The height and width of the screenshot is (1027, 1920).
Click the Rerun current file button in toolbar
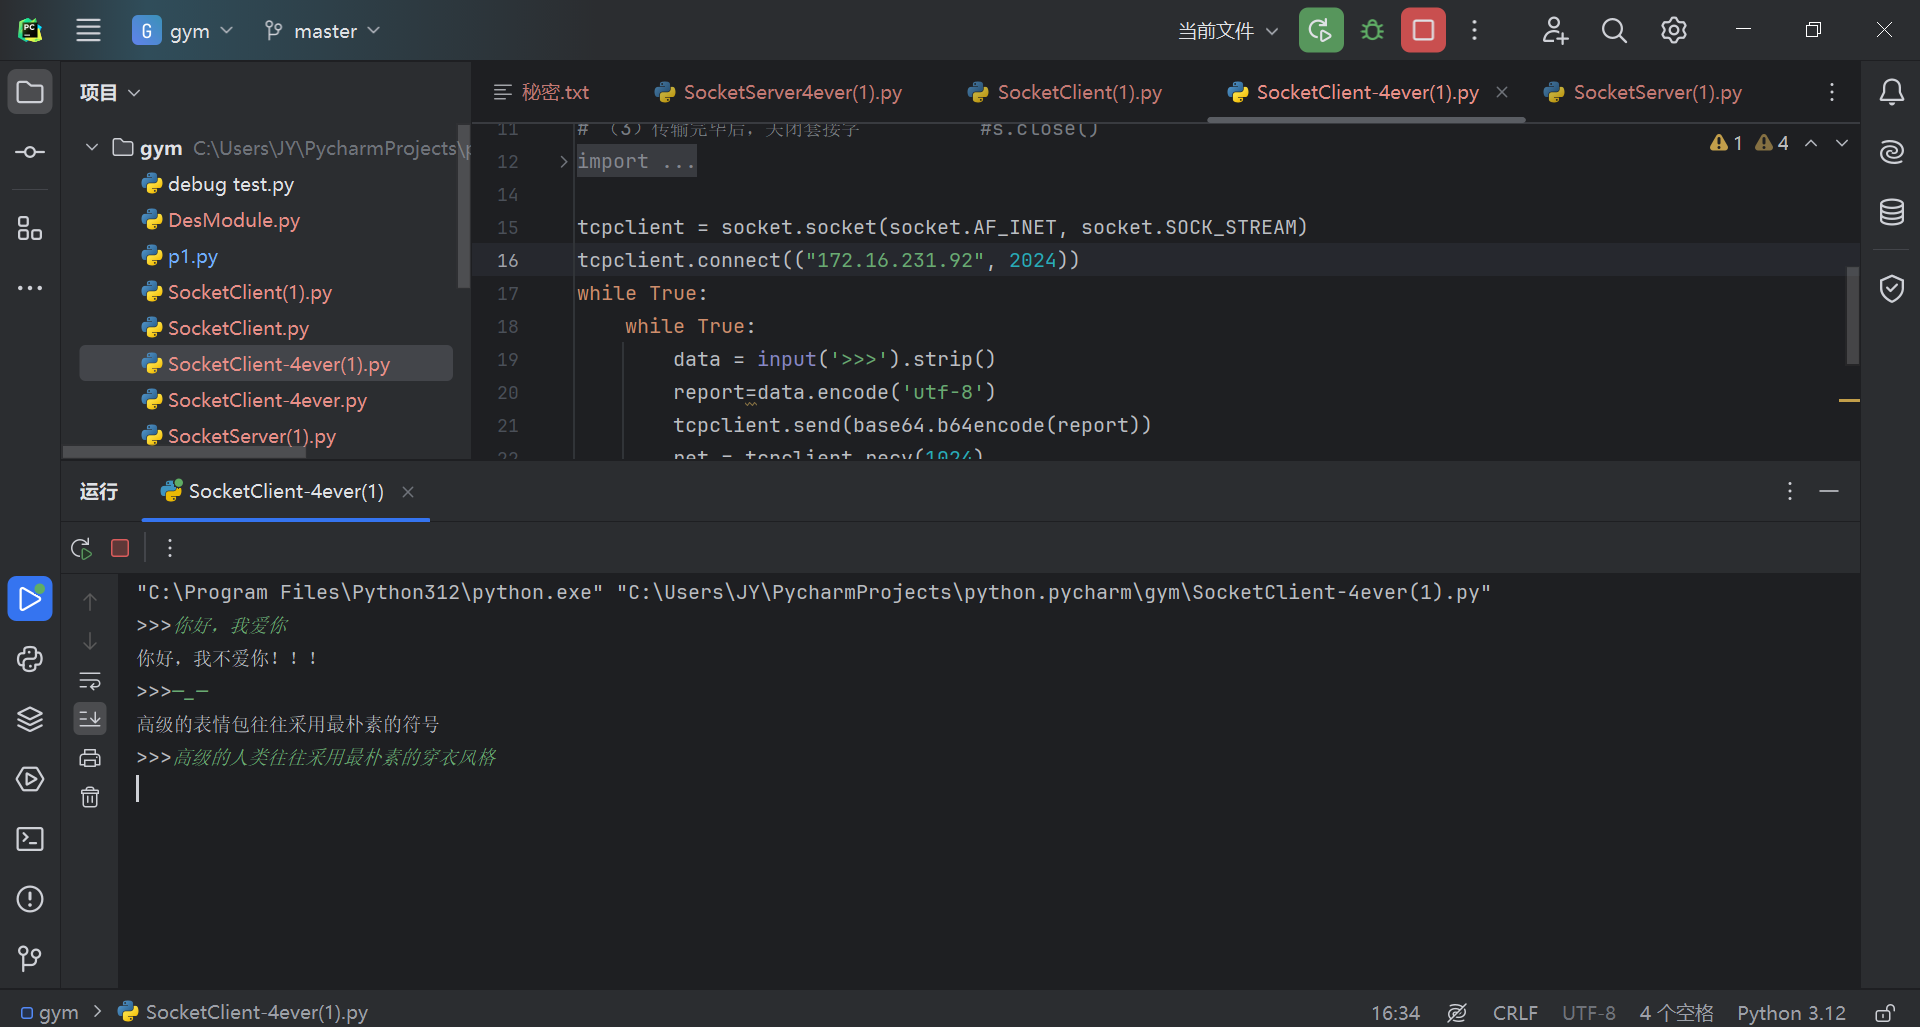point(1321,30)
